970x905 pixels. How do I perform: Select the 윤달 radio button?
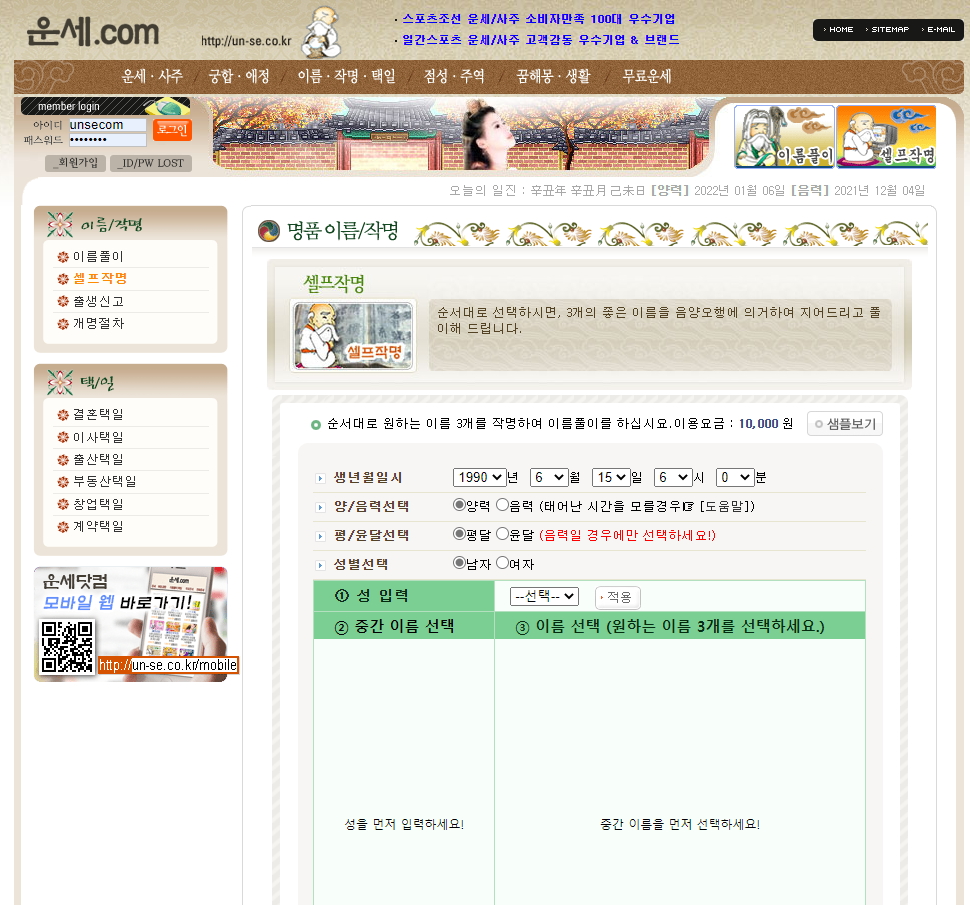pyautogui.click(x=502, y=534)
